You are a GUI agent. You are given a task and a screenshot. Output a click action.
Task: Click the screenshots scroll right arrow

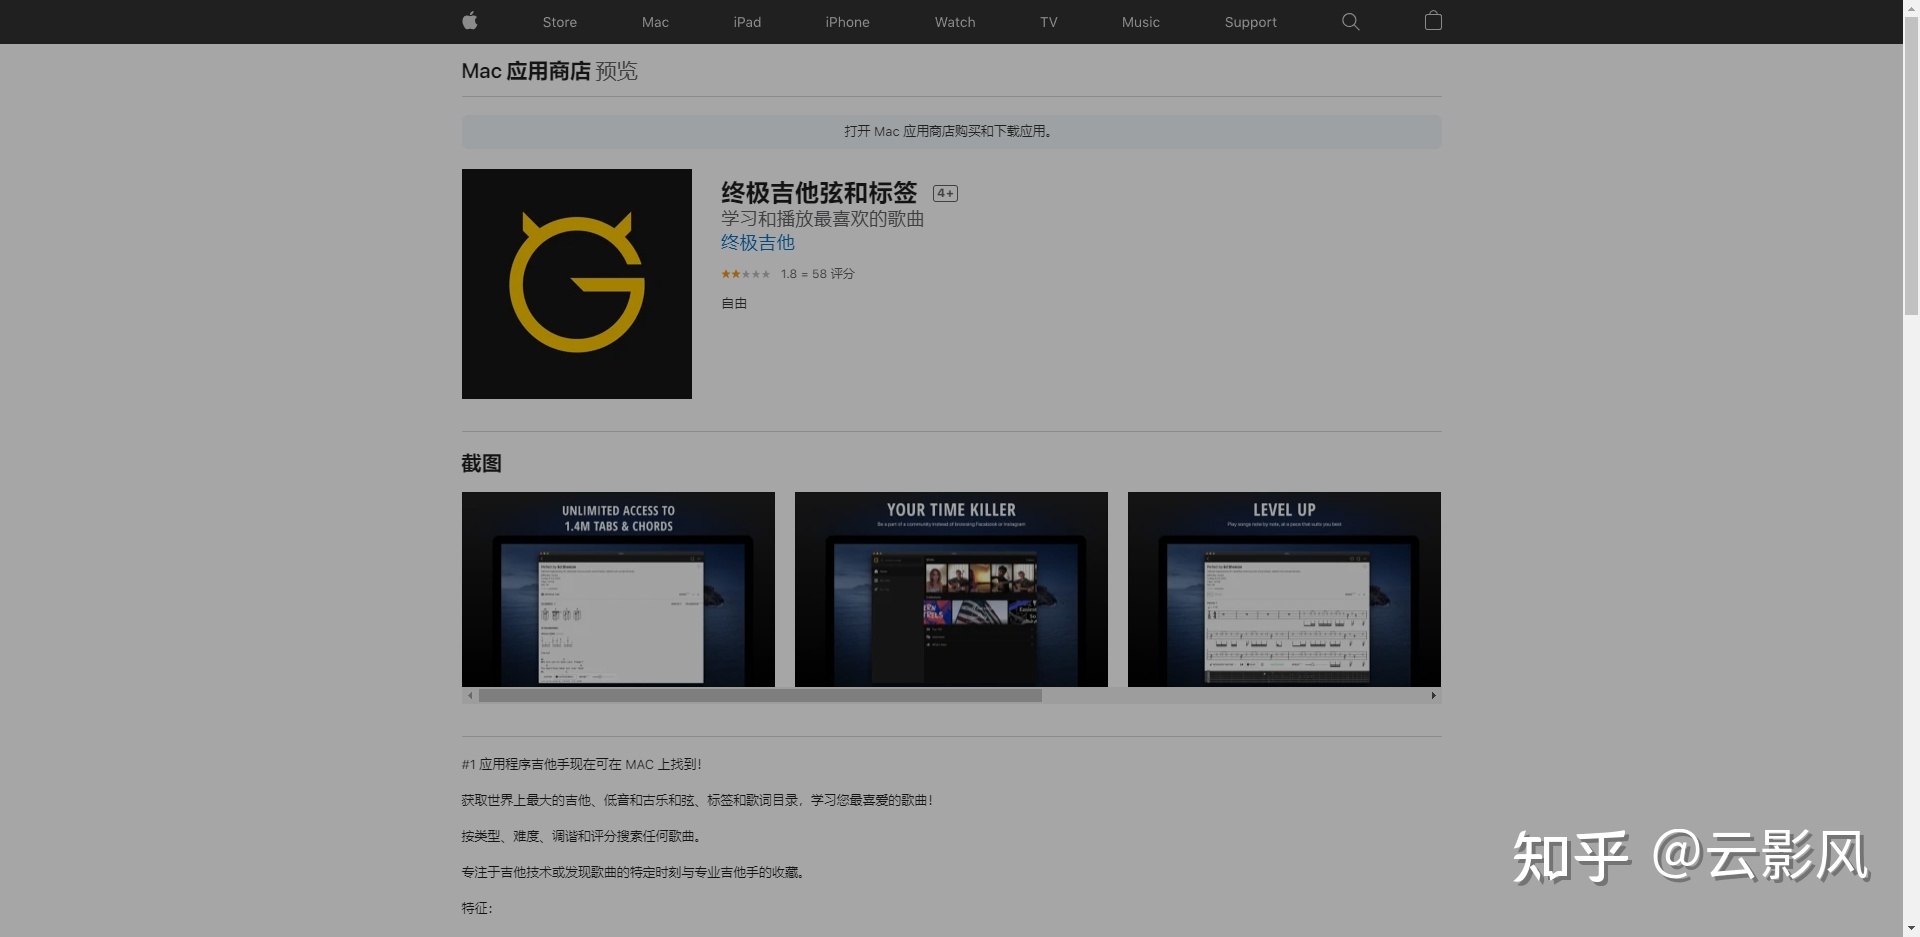(1433, 696)
